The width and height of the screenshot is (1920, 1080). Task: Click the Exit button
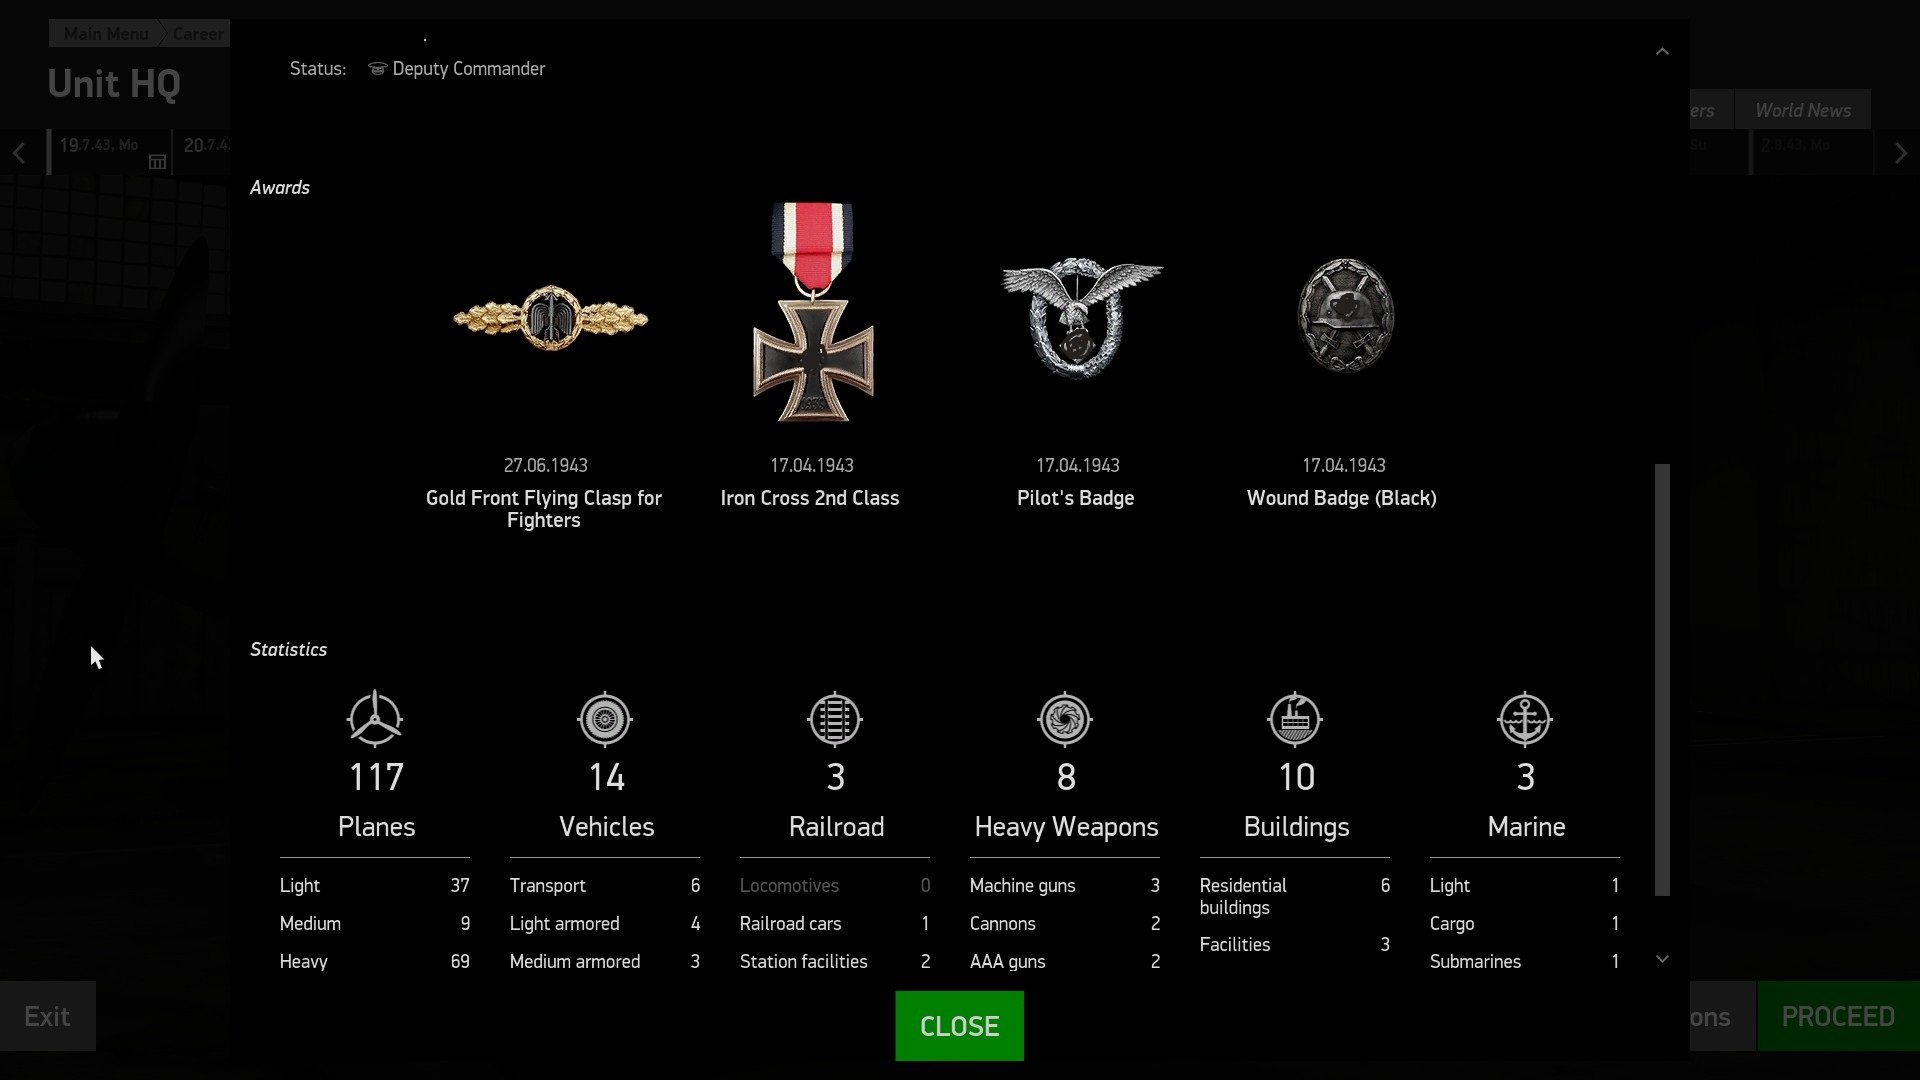[47, 1016]
